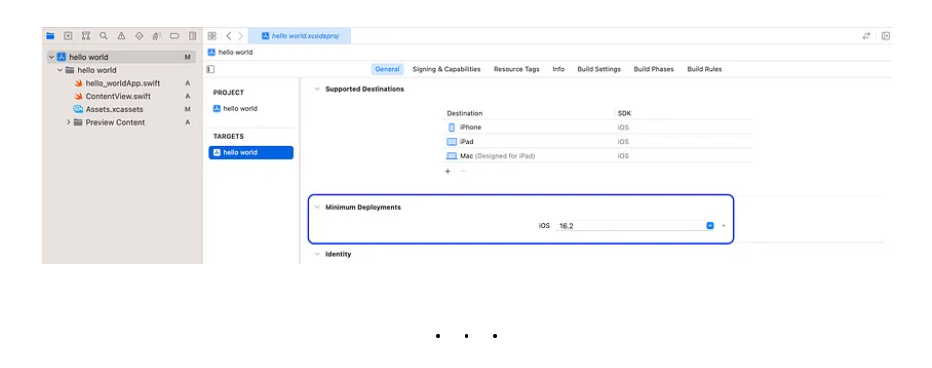Switch to the General tab
Image resolution: width=932 pixels, height=368 pixels.
(x=388, y=69)
